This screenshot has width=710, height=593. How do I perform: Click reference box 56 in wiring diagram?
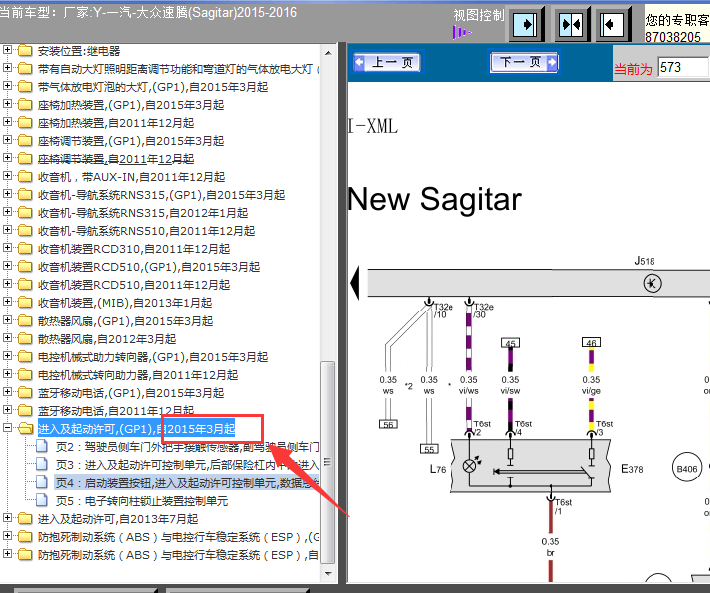point(388,424)
